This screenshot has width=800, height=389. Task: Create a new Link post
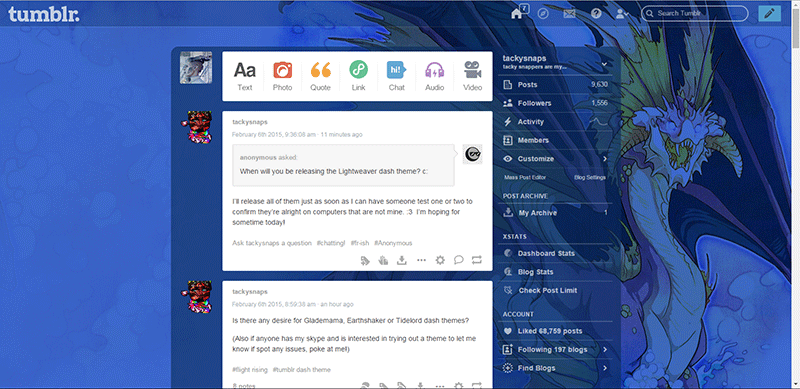click(358, 76)
